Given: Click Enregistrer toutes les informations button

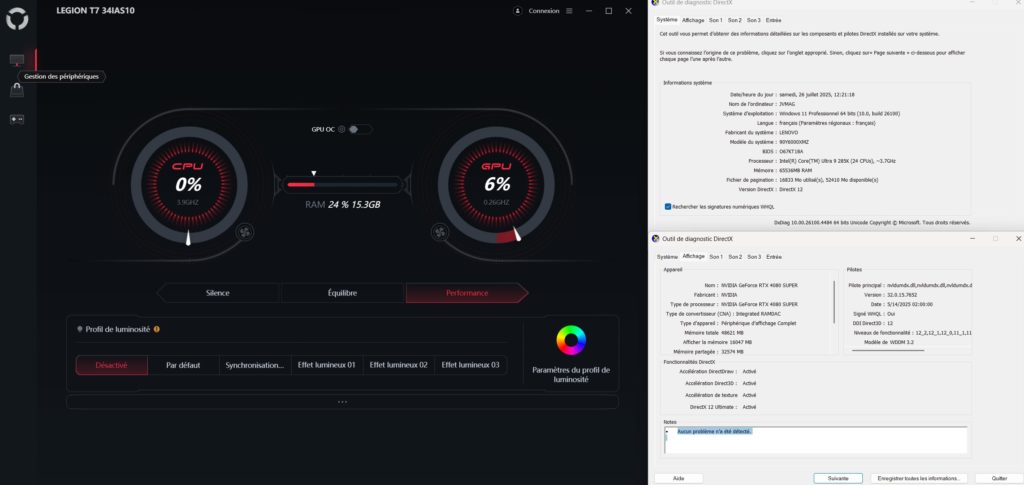Looking at the screenshot, I should click(x=919, y=478).
